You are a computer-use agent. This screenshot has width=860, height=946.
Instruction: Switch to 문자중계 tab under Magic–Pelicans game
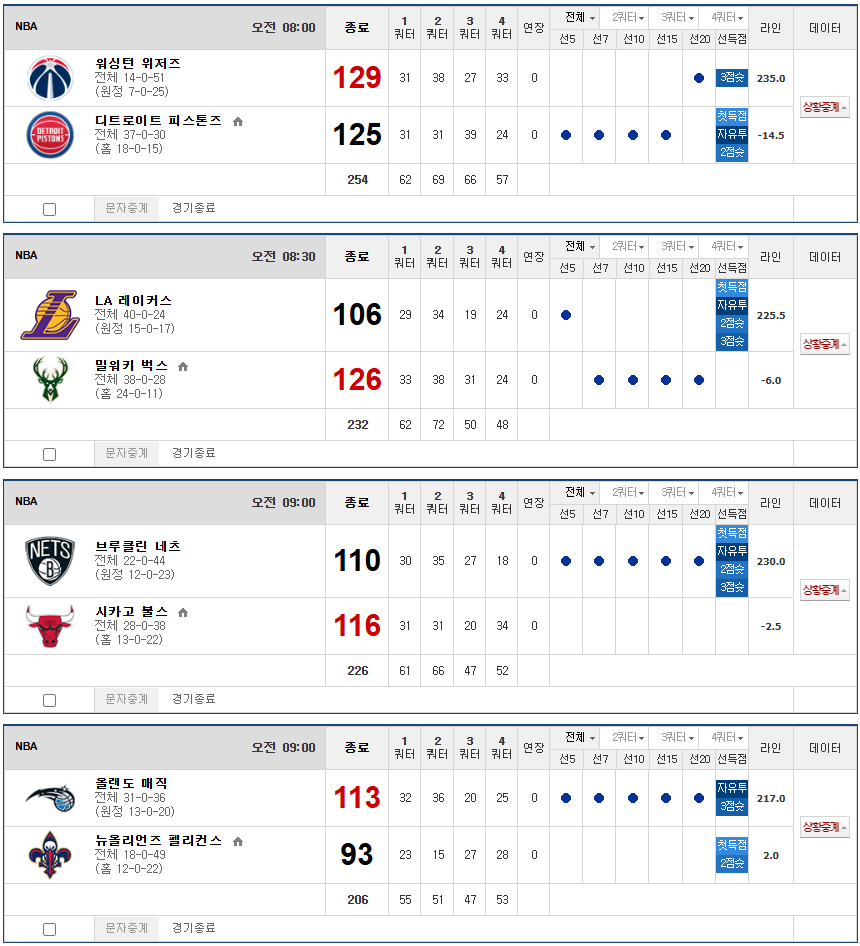[x=127, y=929]
